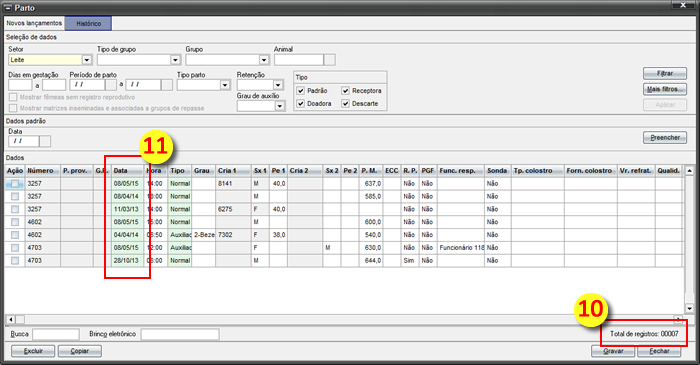Open the Histórico tab
The height and width of the screenshot is (365, 700).
pos(88,24)
